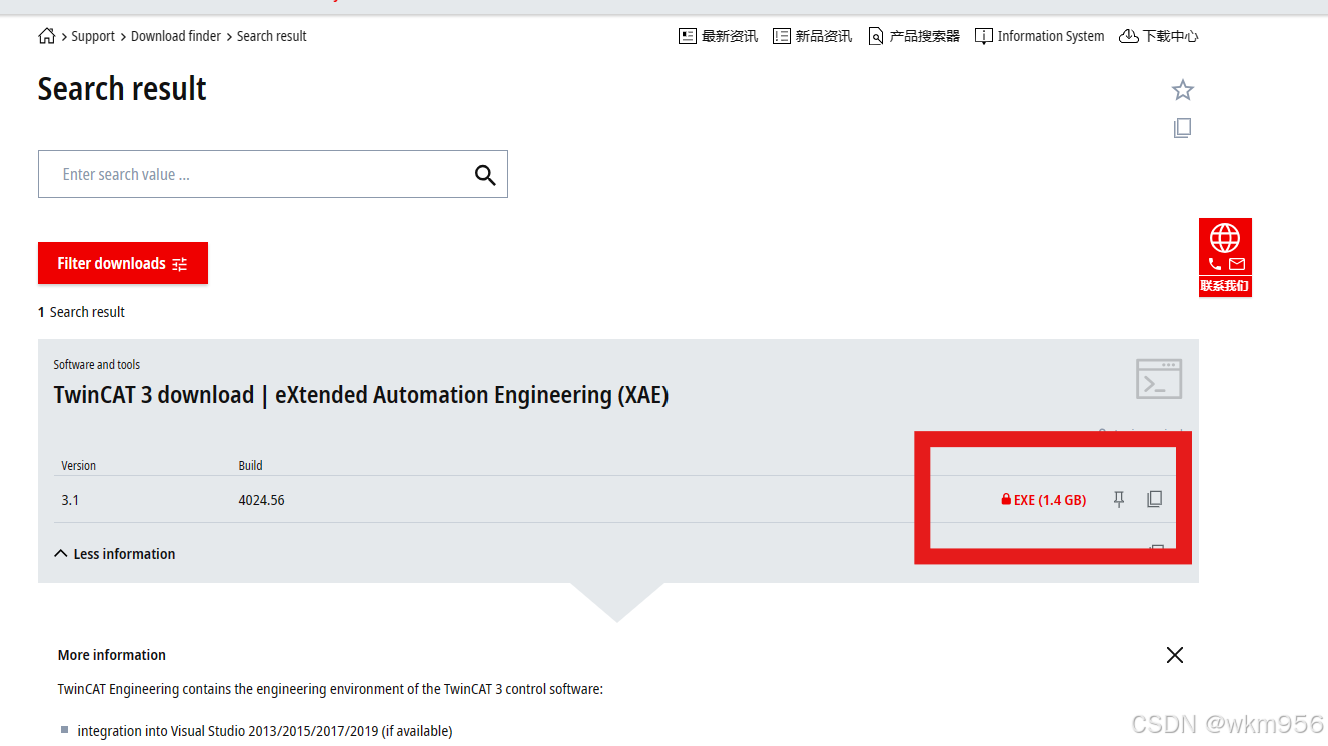Click Visual Studio integration bullet text
The width and height of the screenshot is (1328, 746).
(x=265, y=731)
